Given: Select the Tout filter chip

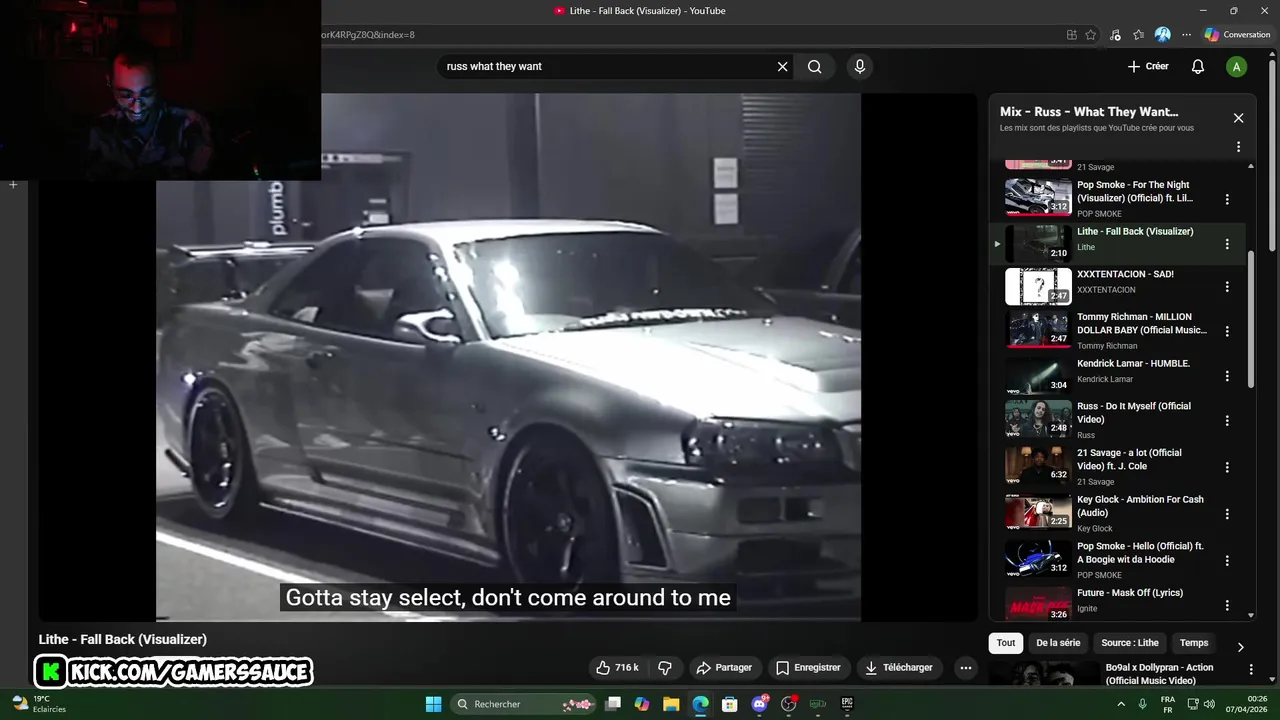Looking at the screenshot, I should pos(1006,643).
